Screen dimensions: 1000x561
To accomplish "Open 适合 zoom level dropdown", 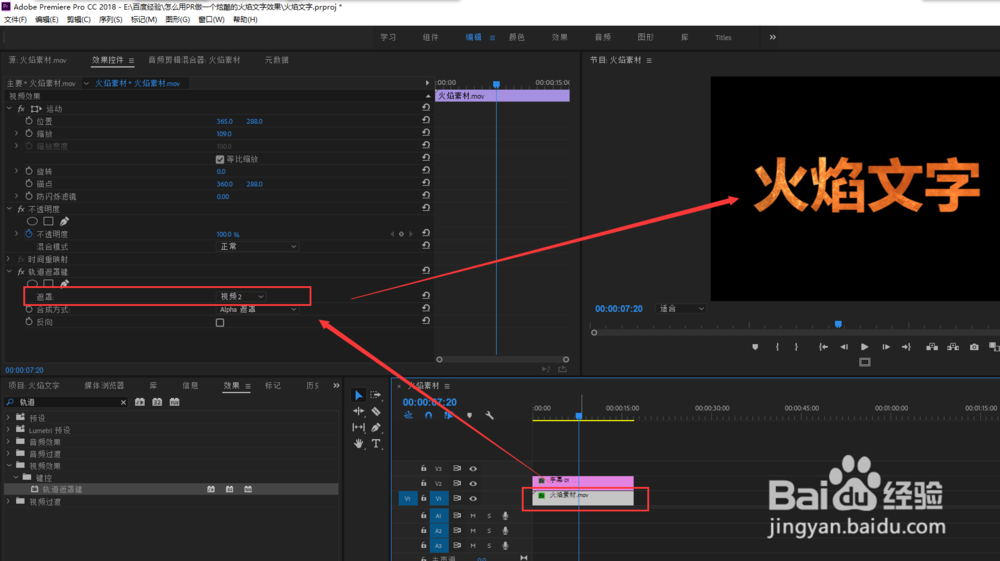I will (x=681, y=309).
